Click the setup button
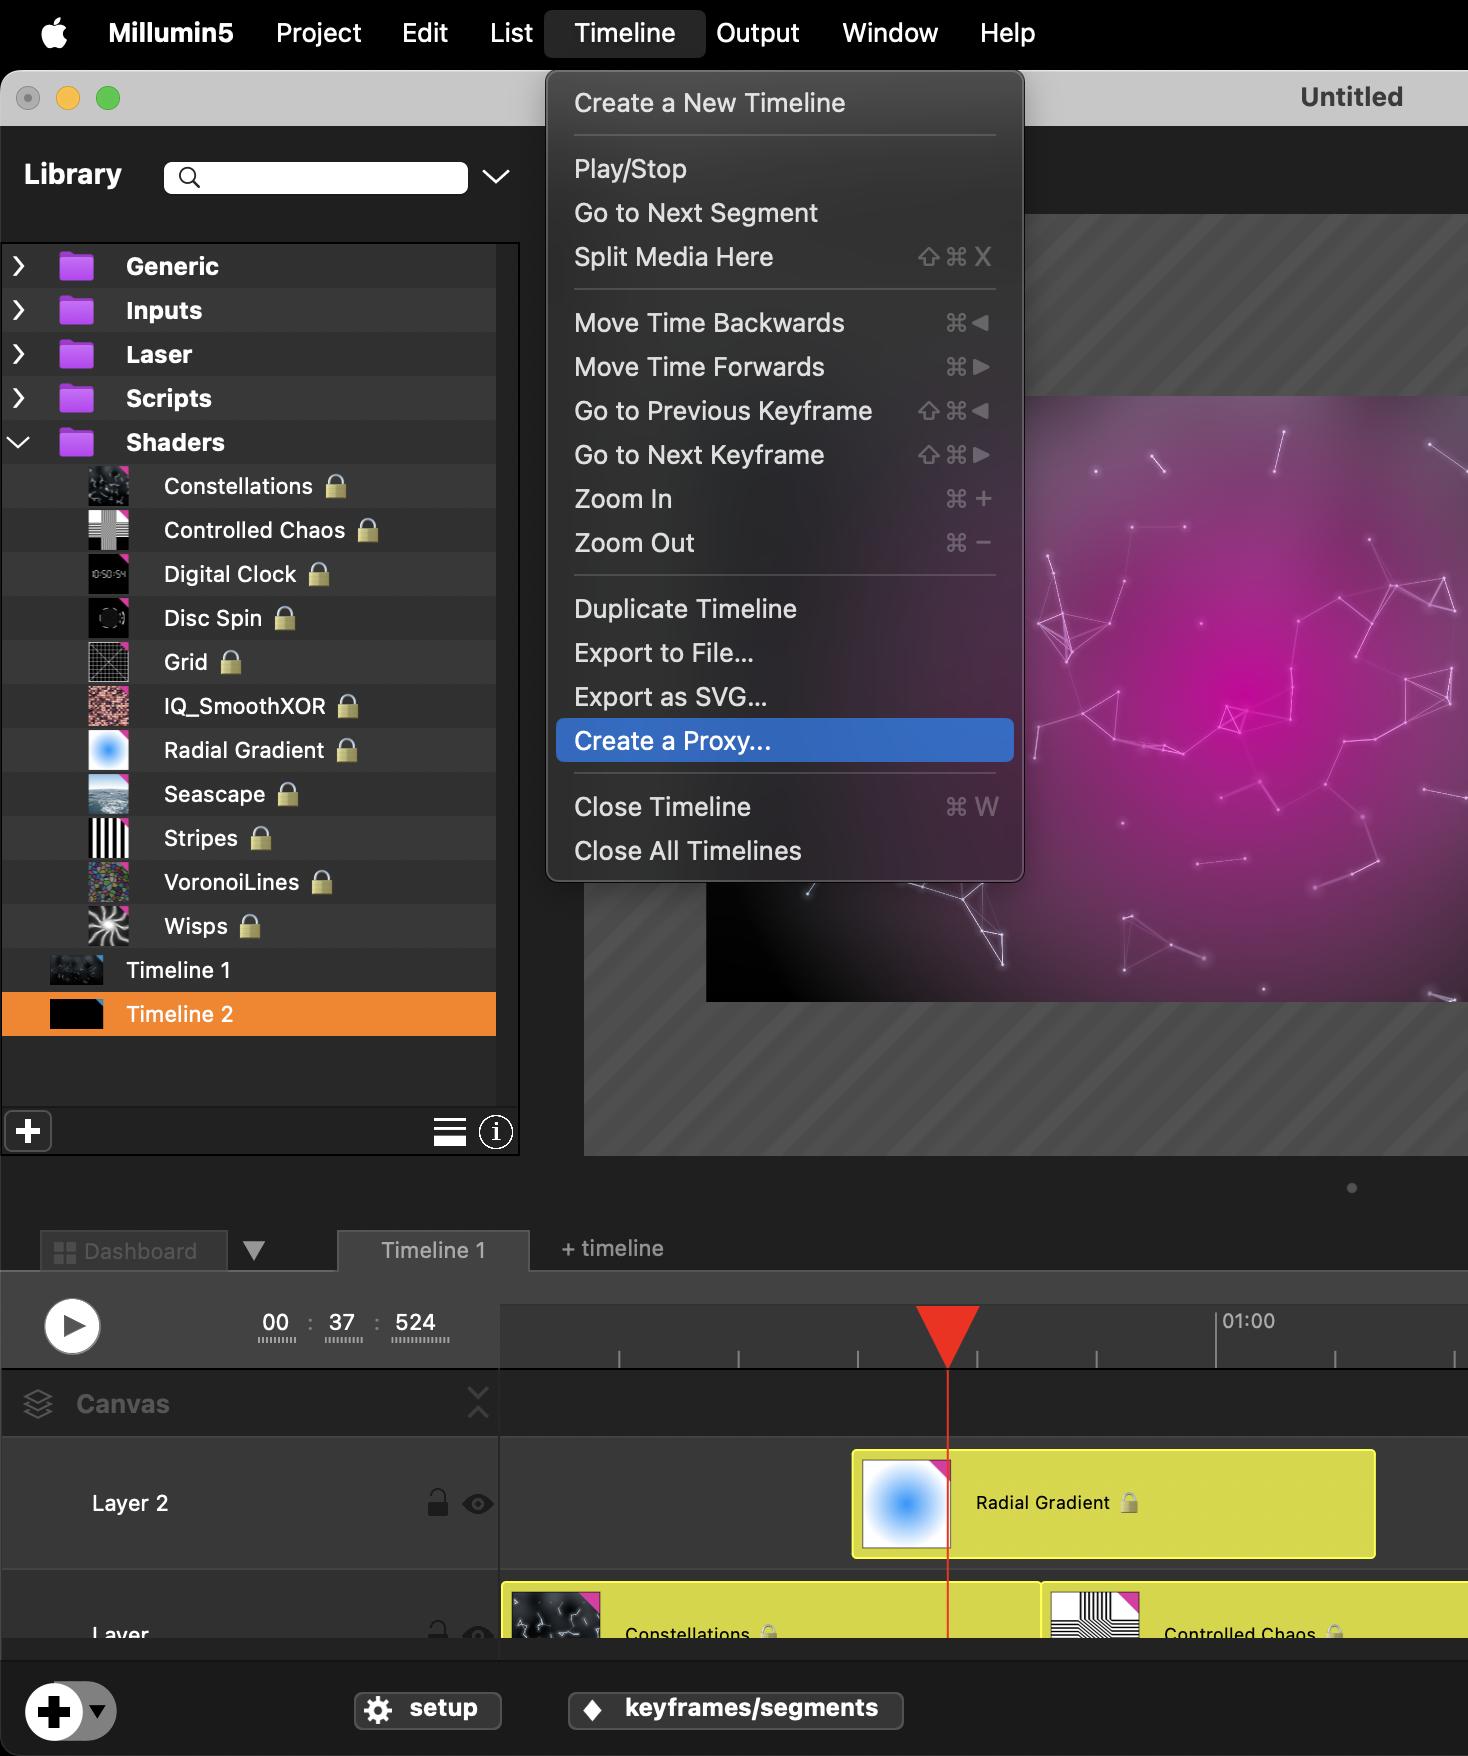This screenshot has height=1756, width=1468. pos(427,1709)
